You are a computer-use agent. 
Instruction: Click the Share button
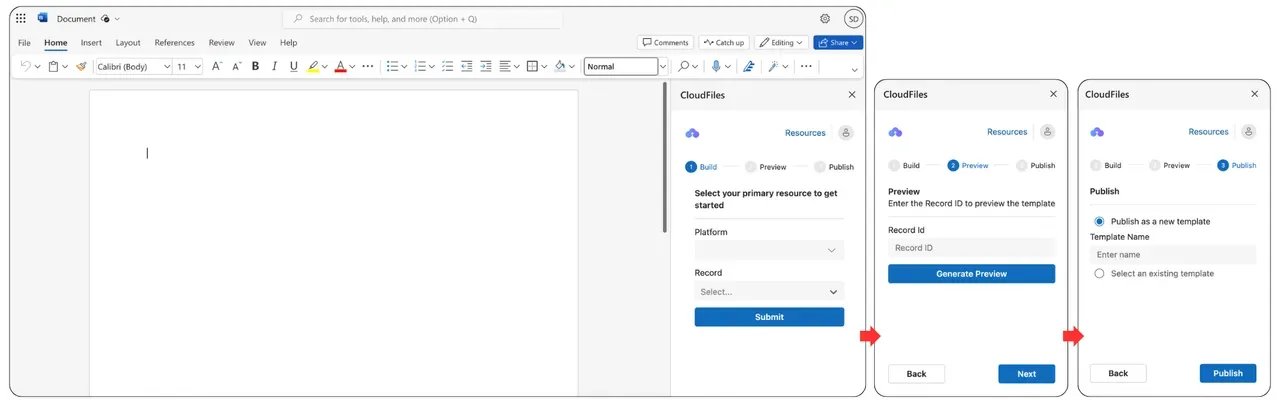point(838,43)
